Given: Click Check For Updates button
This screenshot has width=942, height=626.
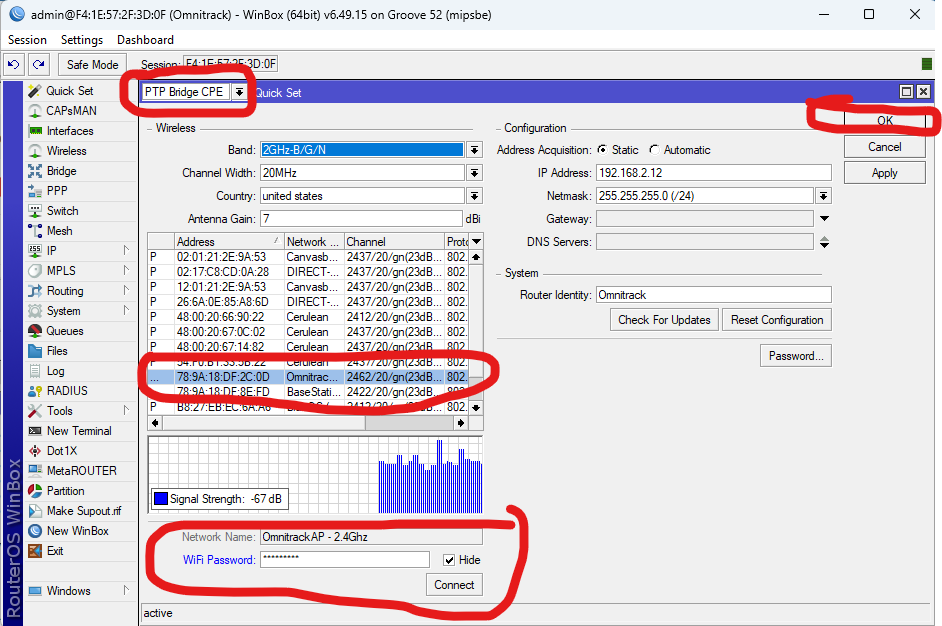Looking at the screenshot, I should click(x=664, y=320).
